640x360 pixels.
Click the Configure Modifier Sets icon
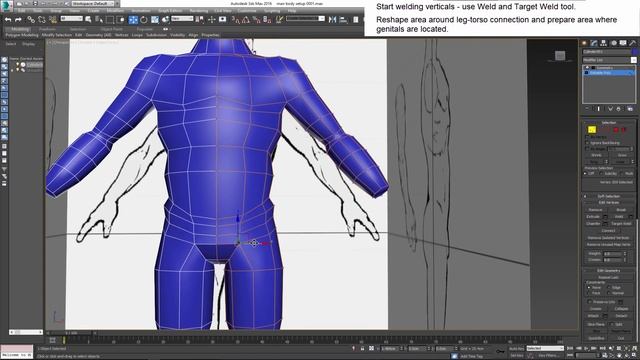(630, 109)
